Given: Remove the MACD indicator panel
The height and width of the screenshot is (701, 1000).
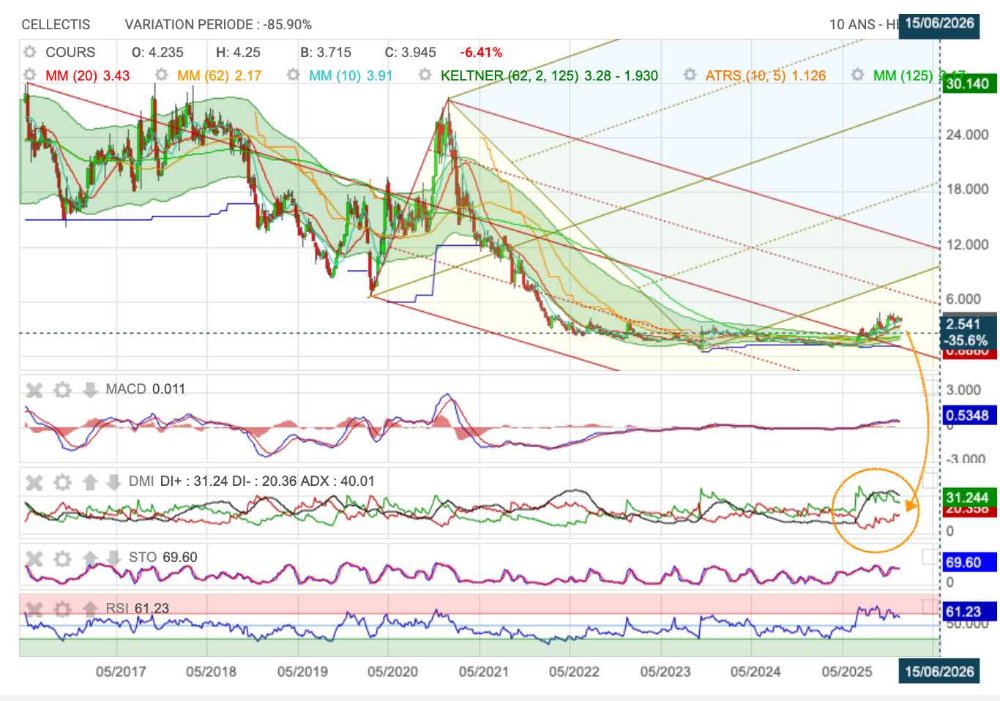Looking at the screenshot, I should (34, 390).
